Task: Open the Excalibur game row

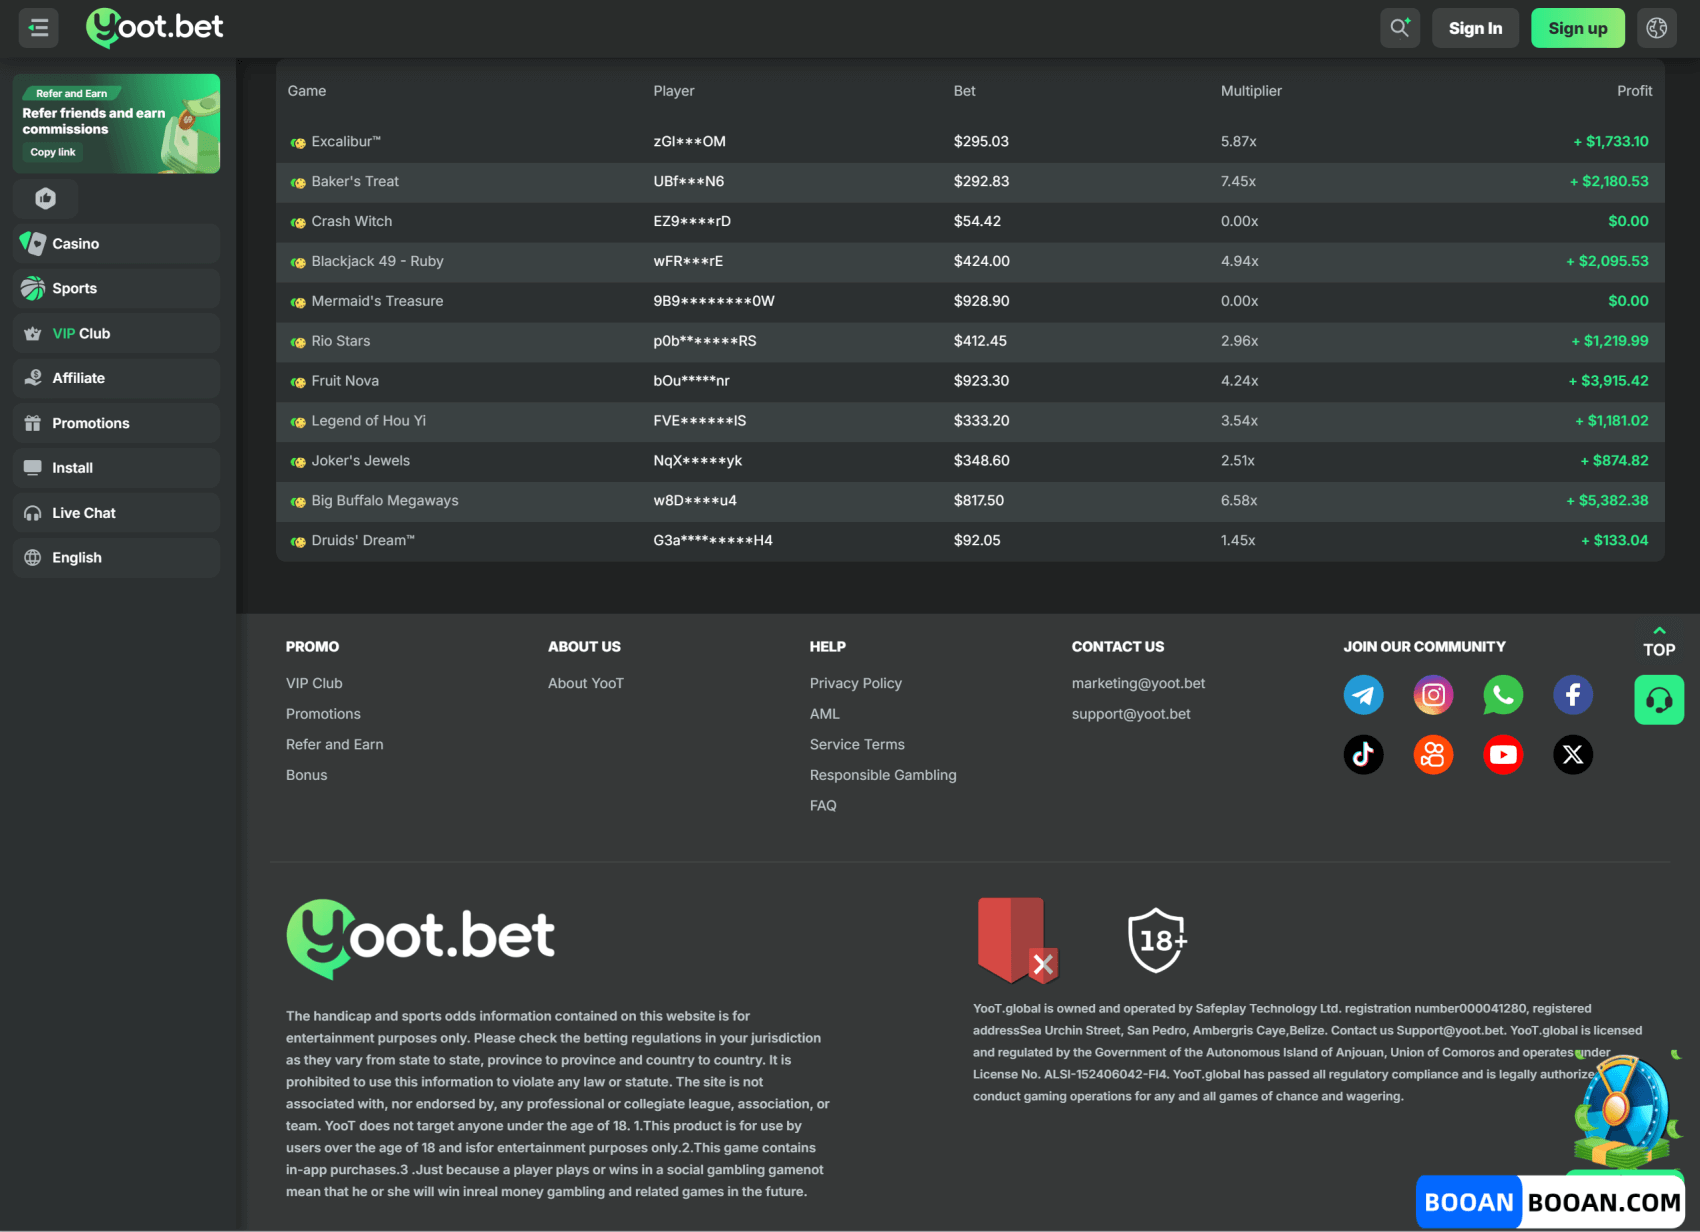Action: coord(970,142)
